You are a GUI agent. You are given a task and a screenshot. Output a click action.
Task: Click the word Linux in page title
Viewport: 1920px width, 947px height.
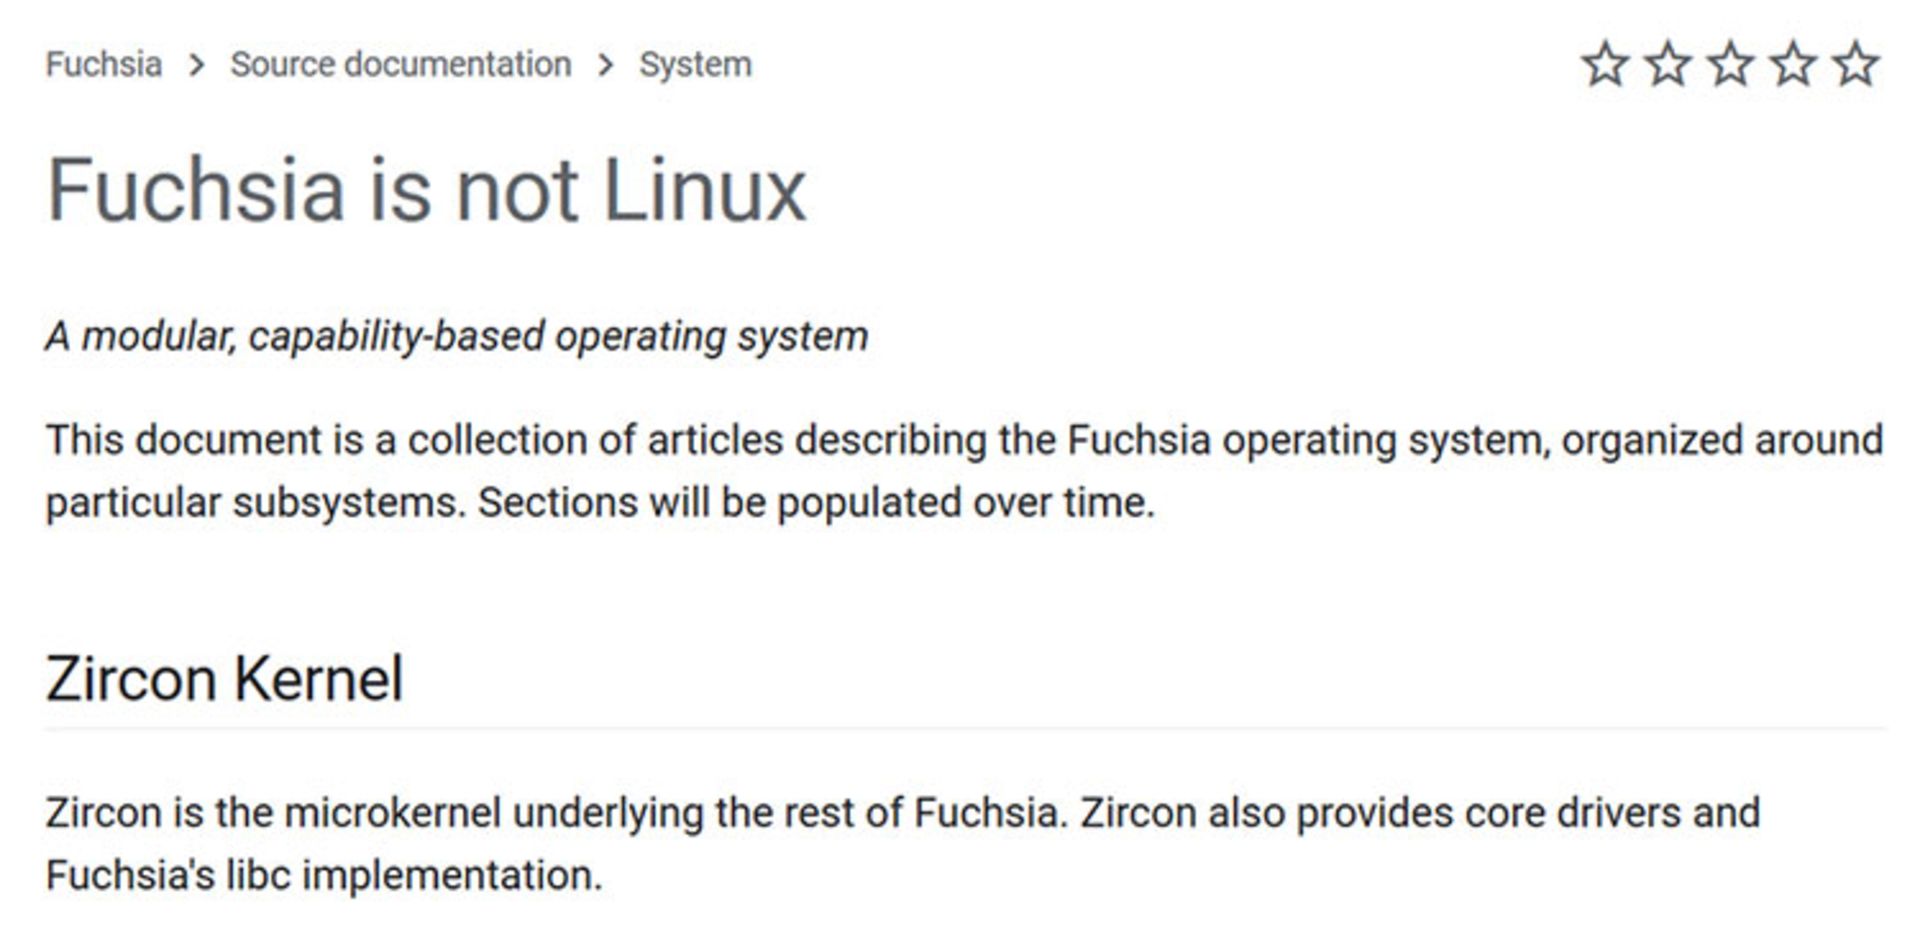(704, 189)
